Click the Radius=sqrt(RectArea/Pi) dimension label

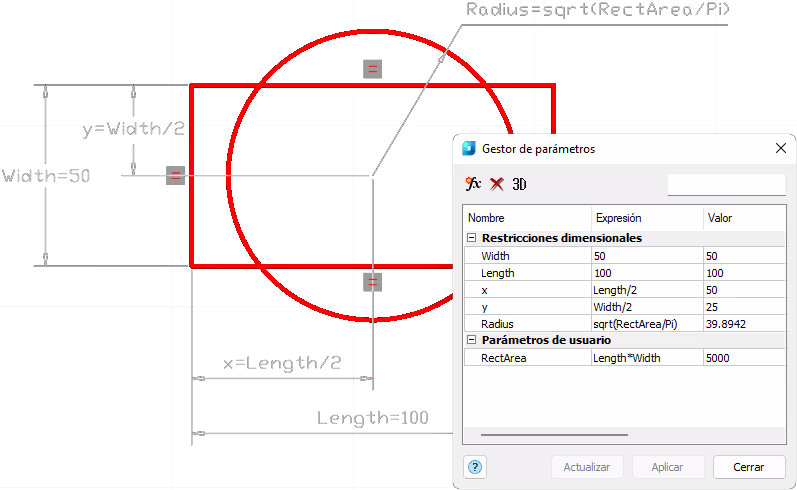coord(598,10)
